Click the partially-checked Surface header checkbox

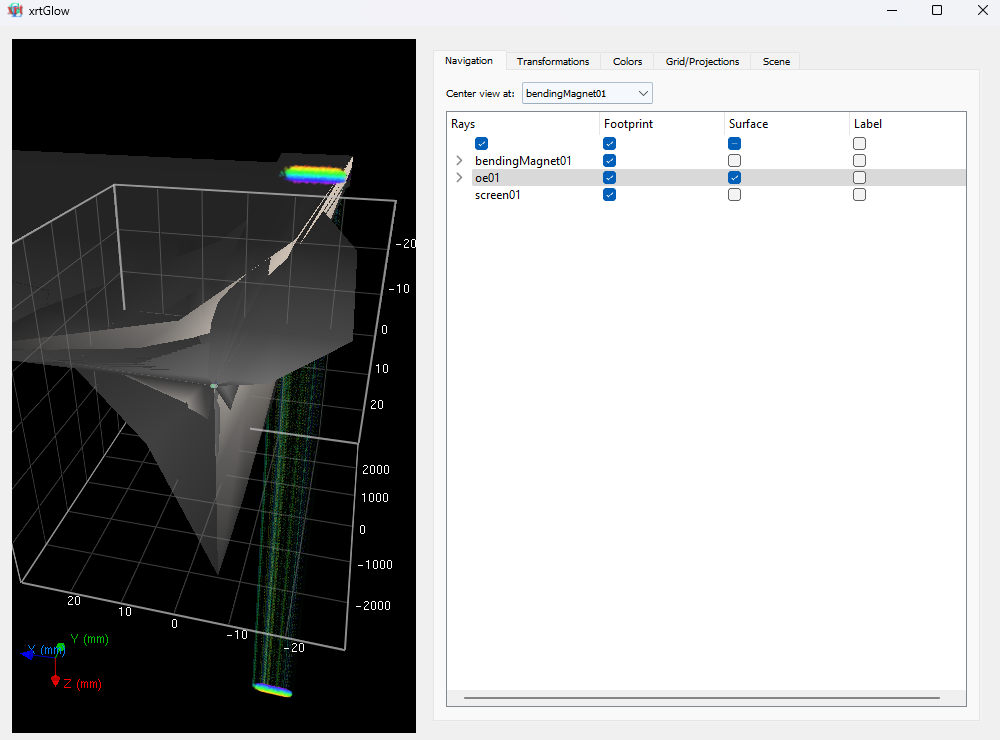(x=734, y=143)
